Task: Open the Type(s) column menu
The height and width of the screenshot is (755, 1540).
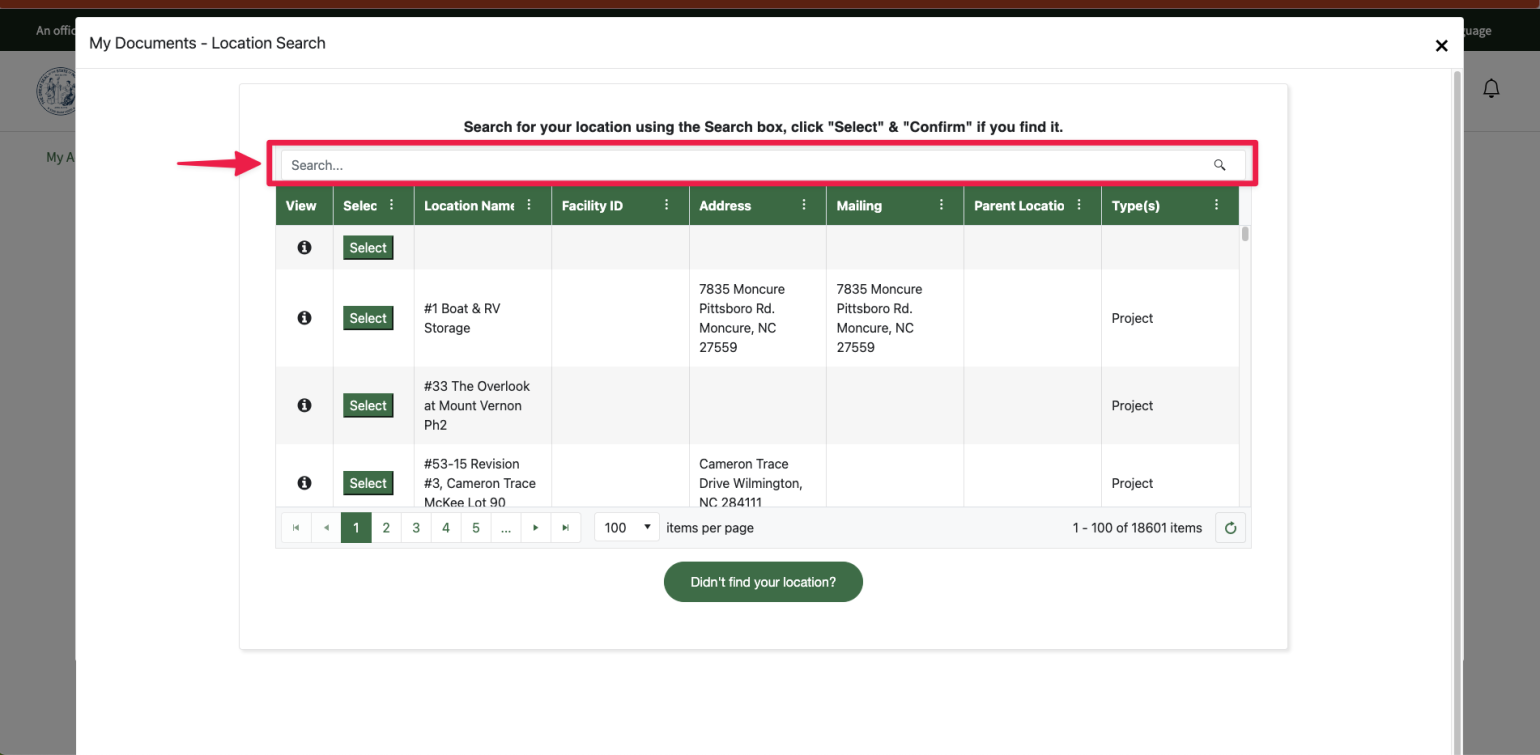Action: tap(1216, 205)
